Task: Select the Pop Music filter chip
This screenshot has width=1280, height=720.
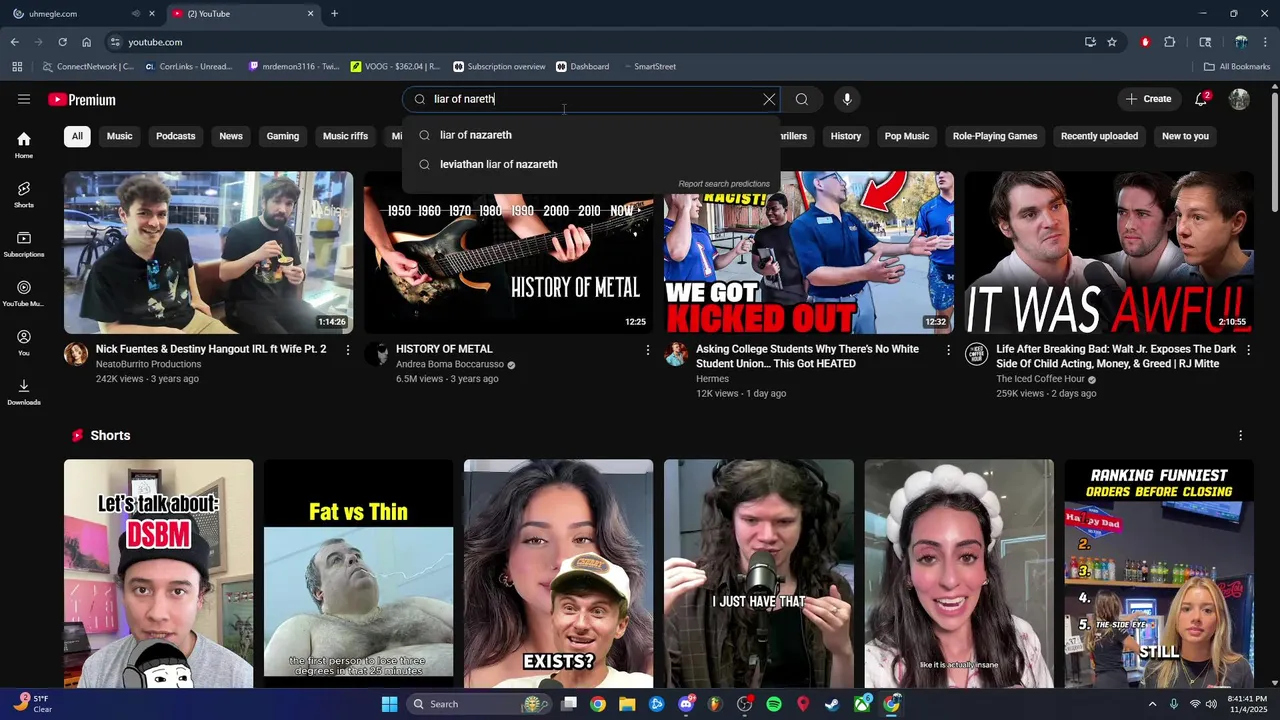Action: [907, 136]
